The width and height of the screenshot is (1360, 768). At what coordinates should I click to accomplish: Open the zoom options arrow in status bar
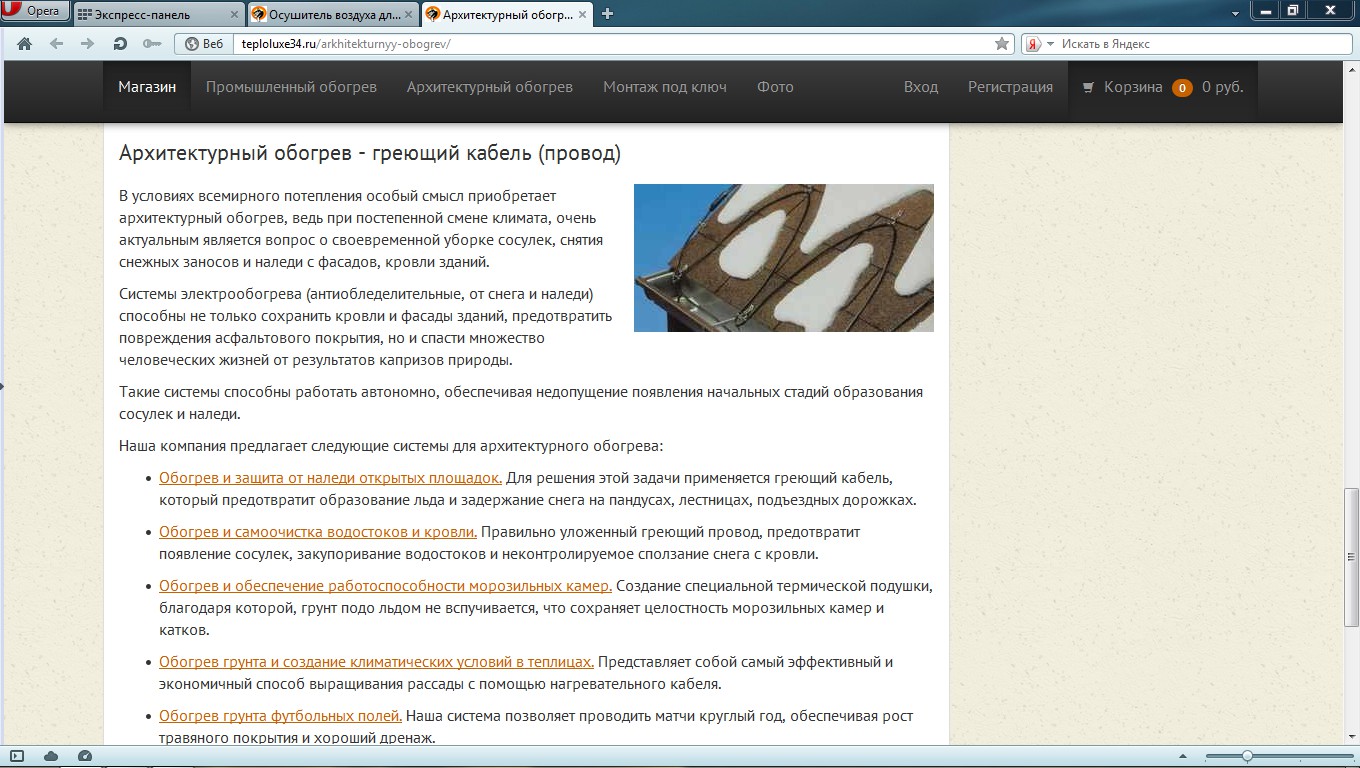[x=1185, y=756]
